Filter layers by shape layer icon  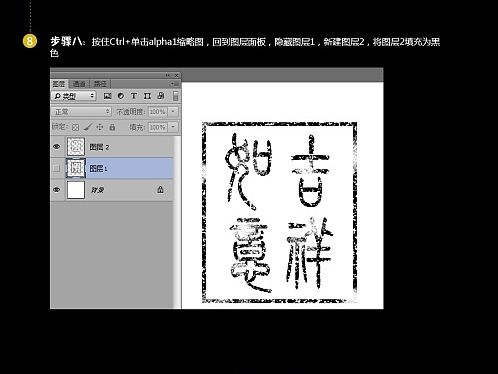147,96
